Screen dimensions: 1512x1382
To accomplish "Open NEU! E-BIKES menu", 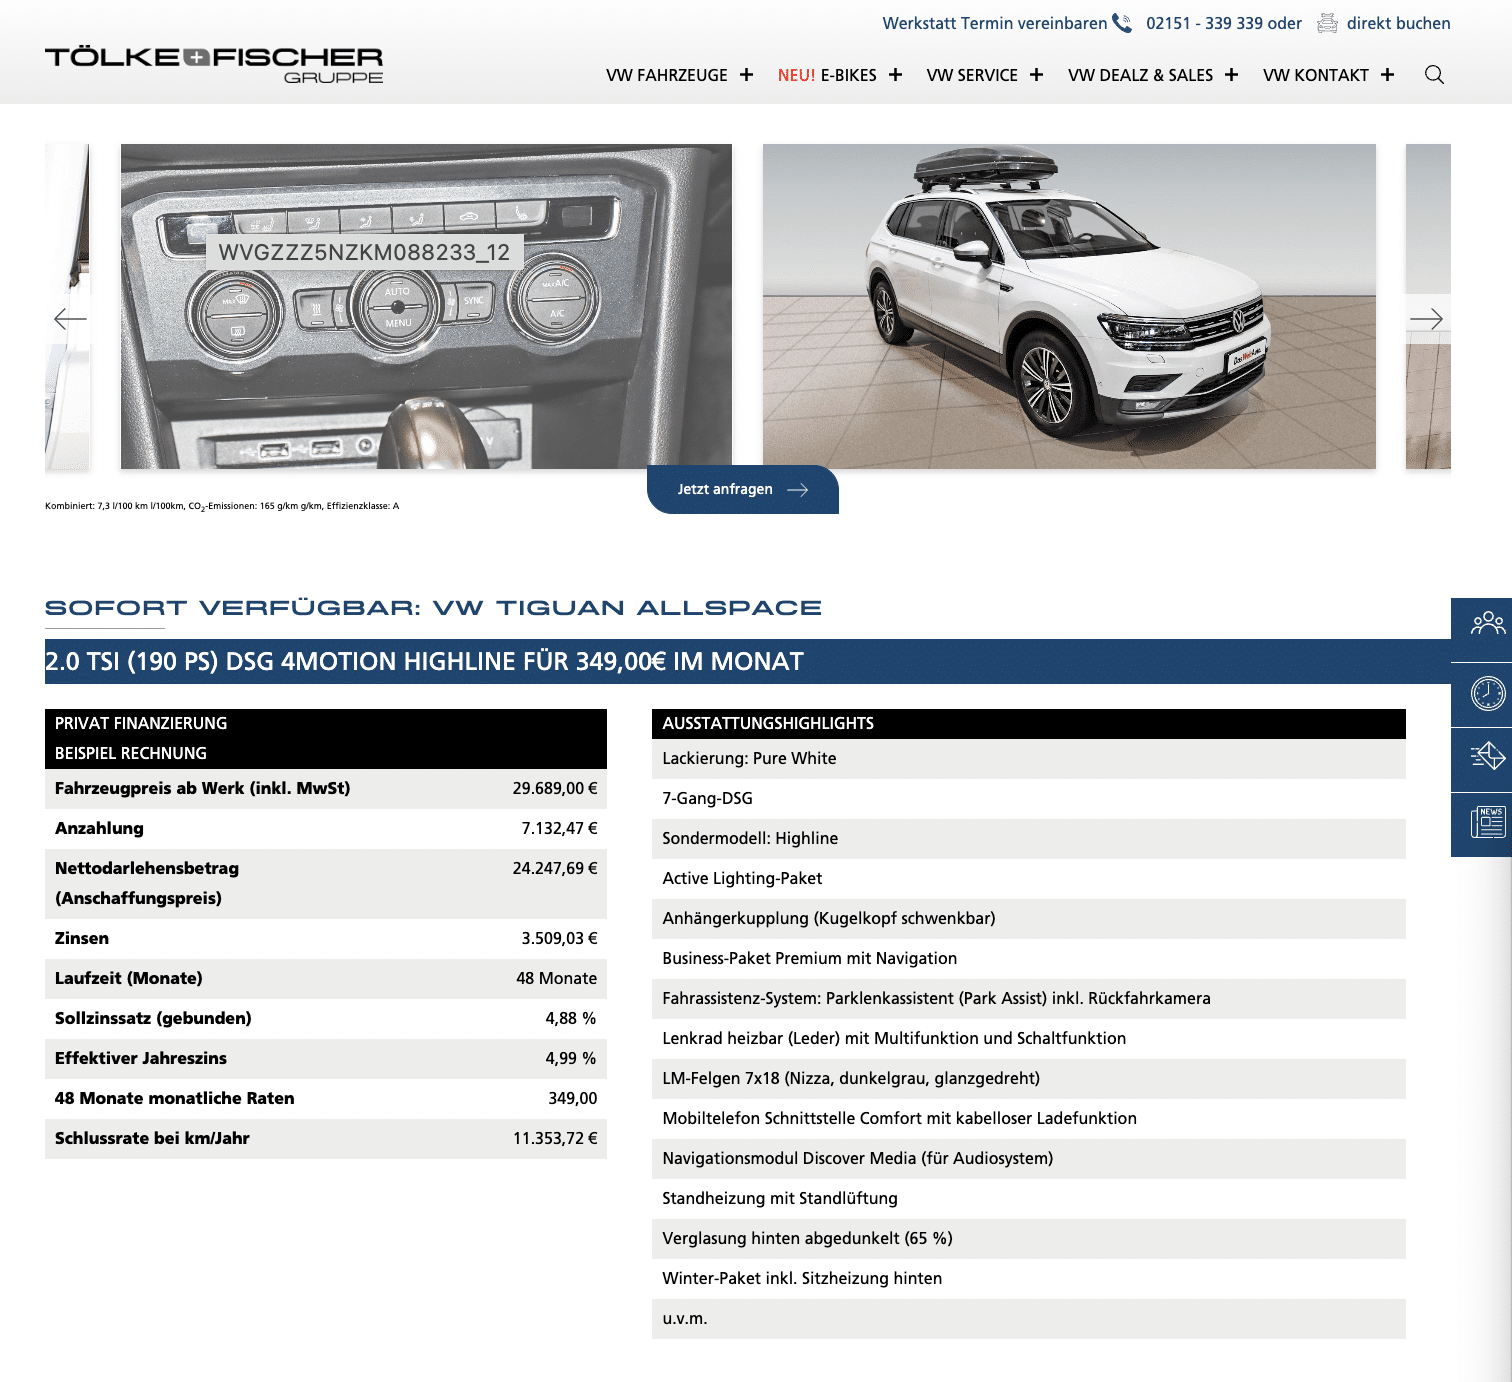I will [827, 75].
